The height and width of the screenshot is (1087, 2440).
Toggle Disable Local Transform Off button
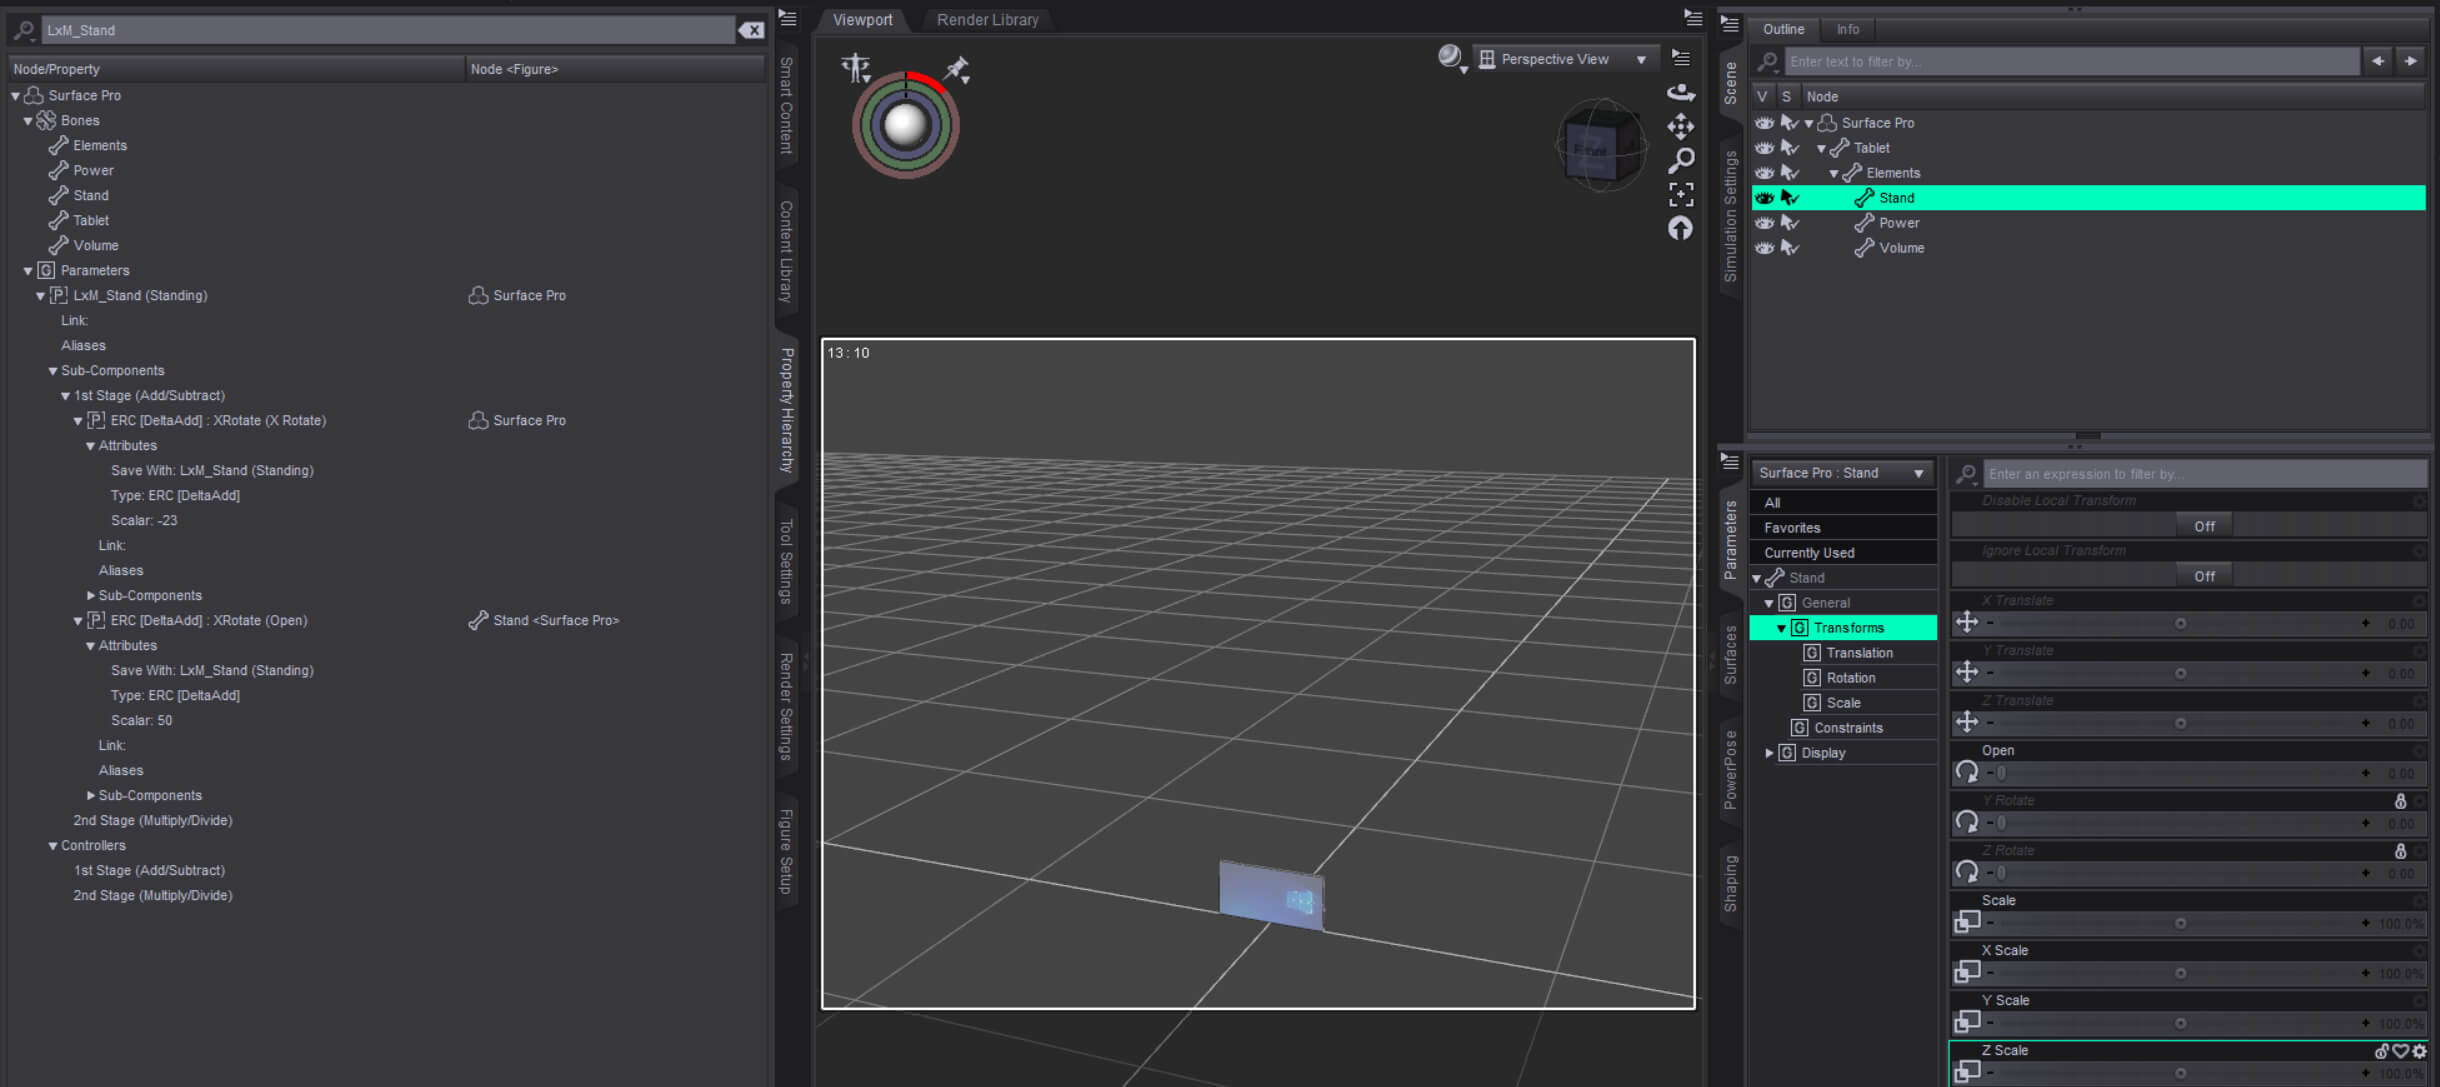pyautogui.click(x=2204, y=526)
